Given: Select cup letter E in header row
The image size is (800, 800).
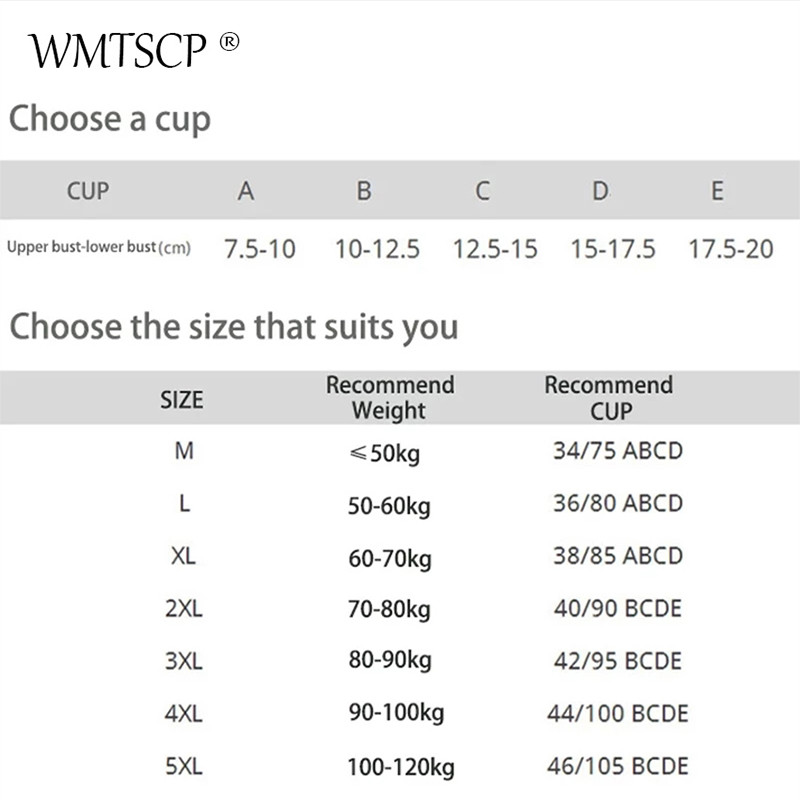Looking at the screenshot, I should (717, 190).
